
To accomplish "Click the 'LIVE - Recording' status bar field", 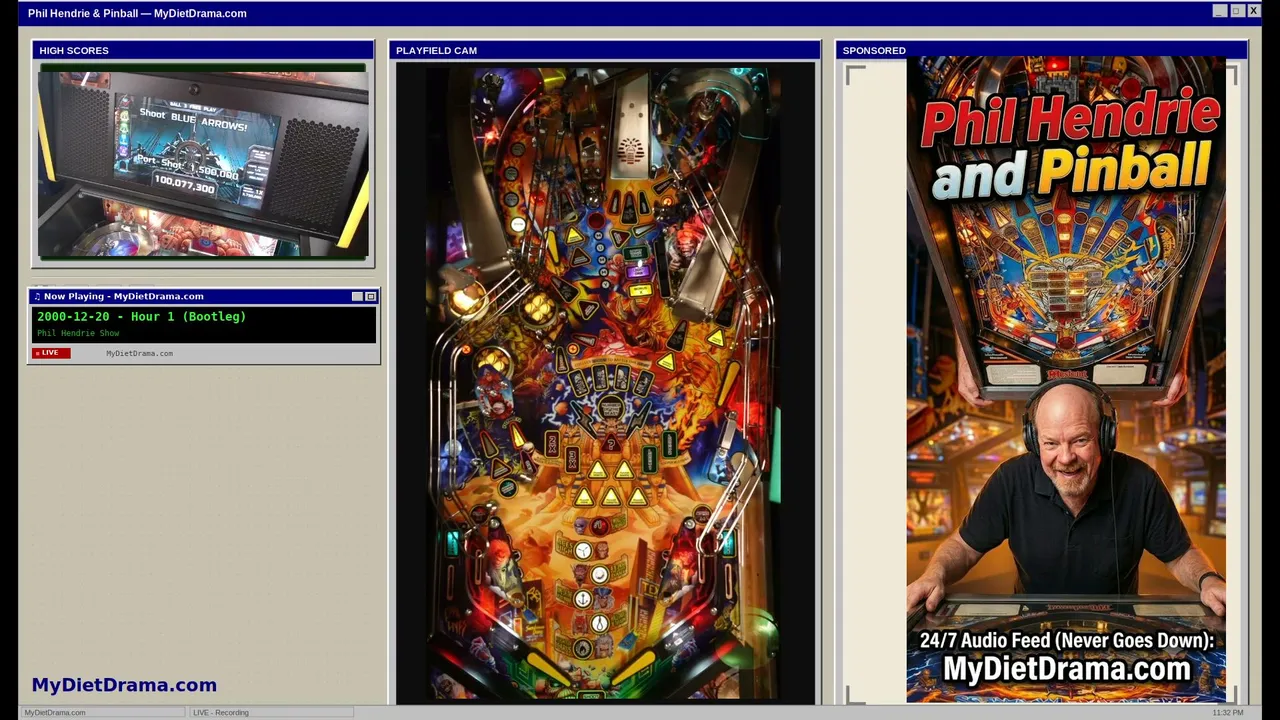I will [270, 712].
